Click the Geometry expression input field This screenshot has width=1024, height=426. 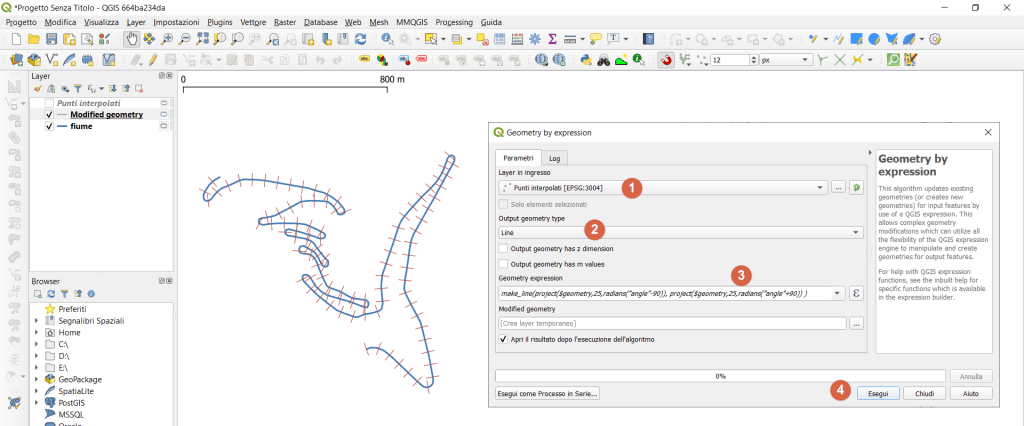click(x=668, y=293)
